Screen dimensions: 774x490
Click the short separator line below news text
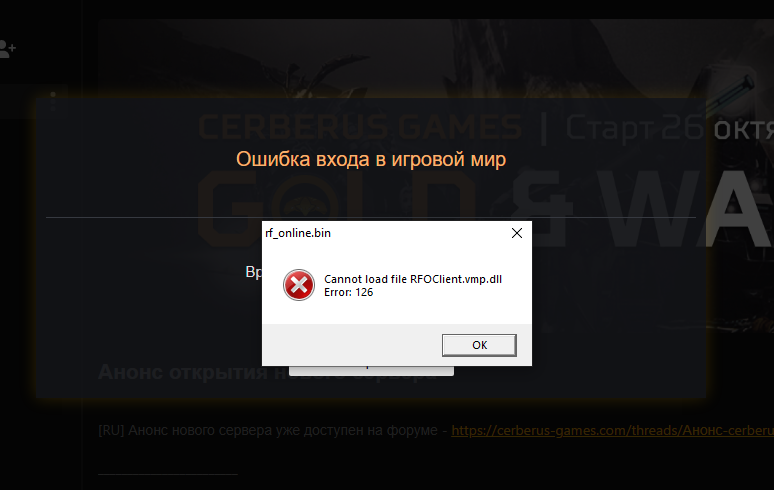click(168, 474)
